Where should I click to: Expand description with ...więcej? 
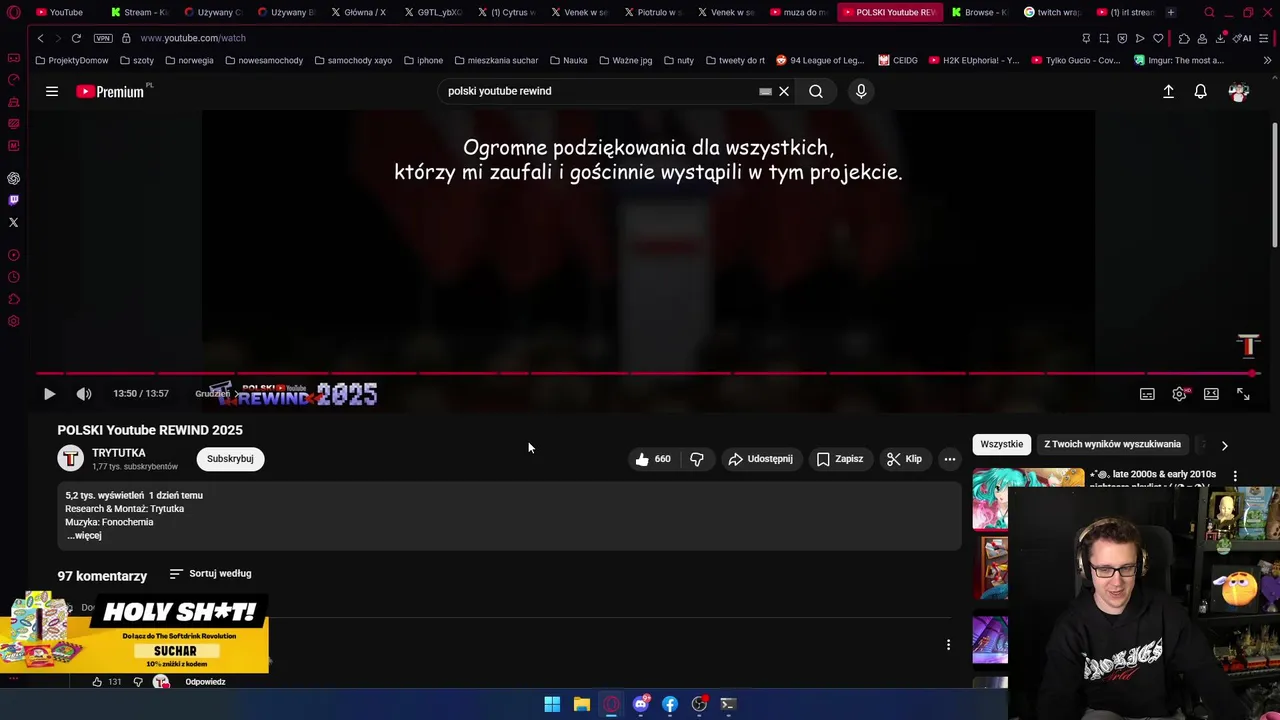(x=84, y=536)
